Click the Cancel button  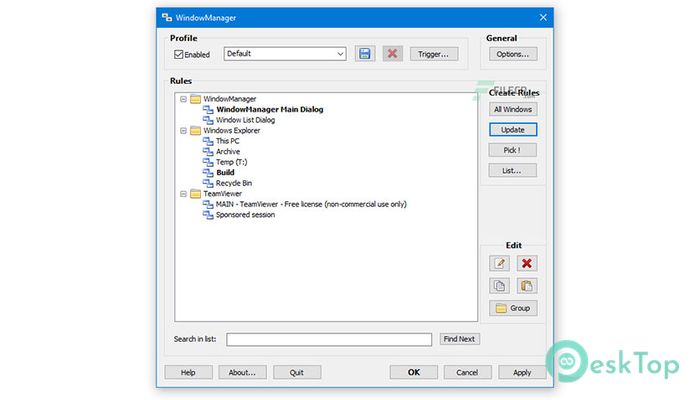[467, 372]
